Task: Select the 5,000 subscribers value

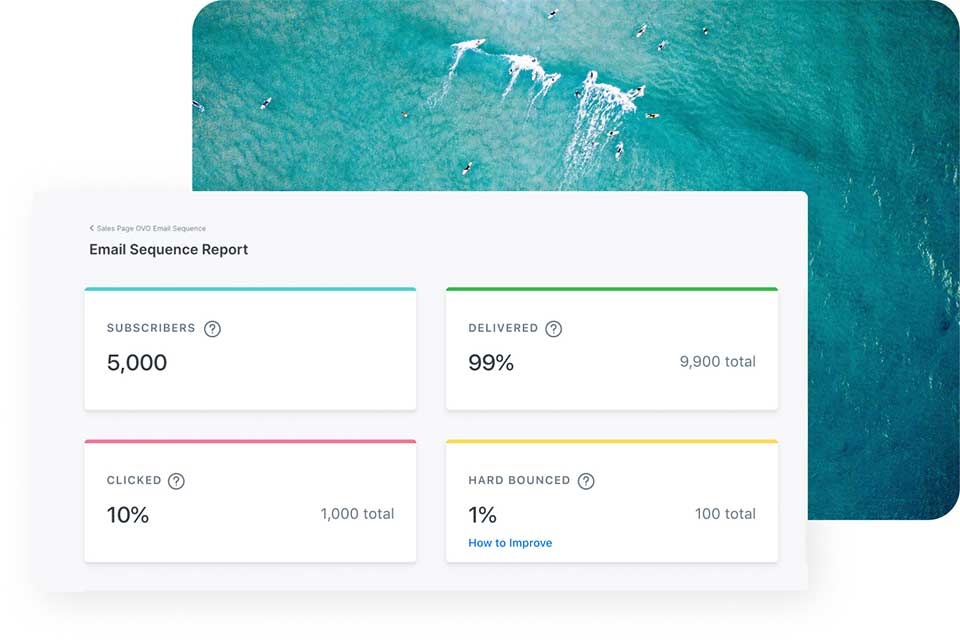Action: pos(137,363)
